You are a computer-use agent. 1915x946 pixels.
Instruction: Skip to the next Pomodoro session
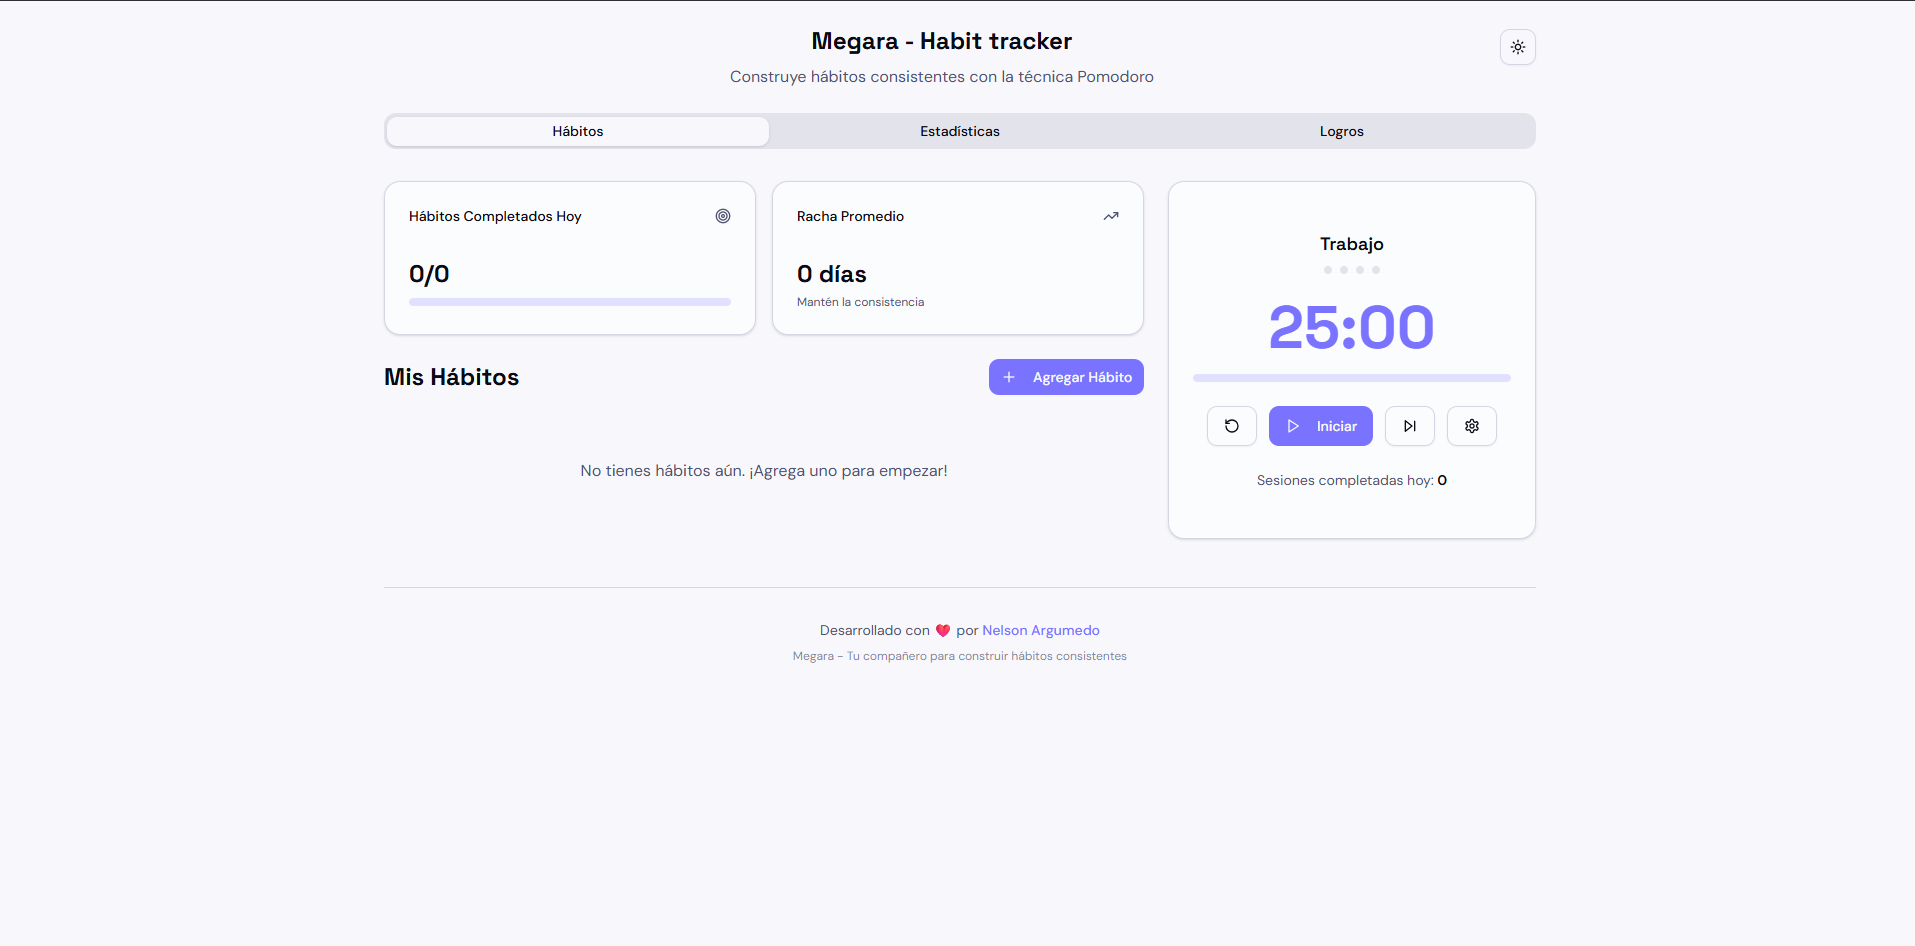(1410, 426)
